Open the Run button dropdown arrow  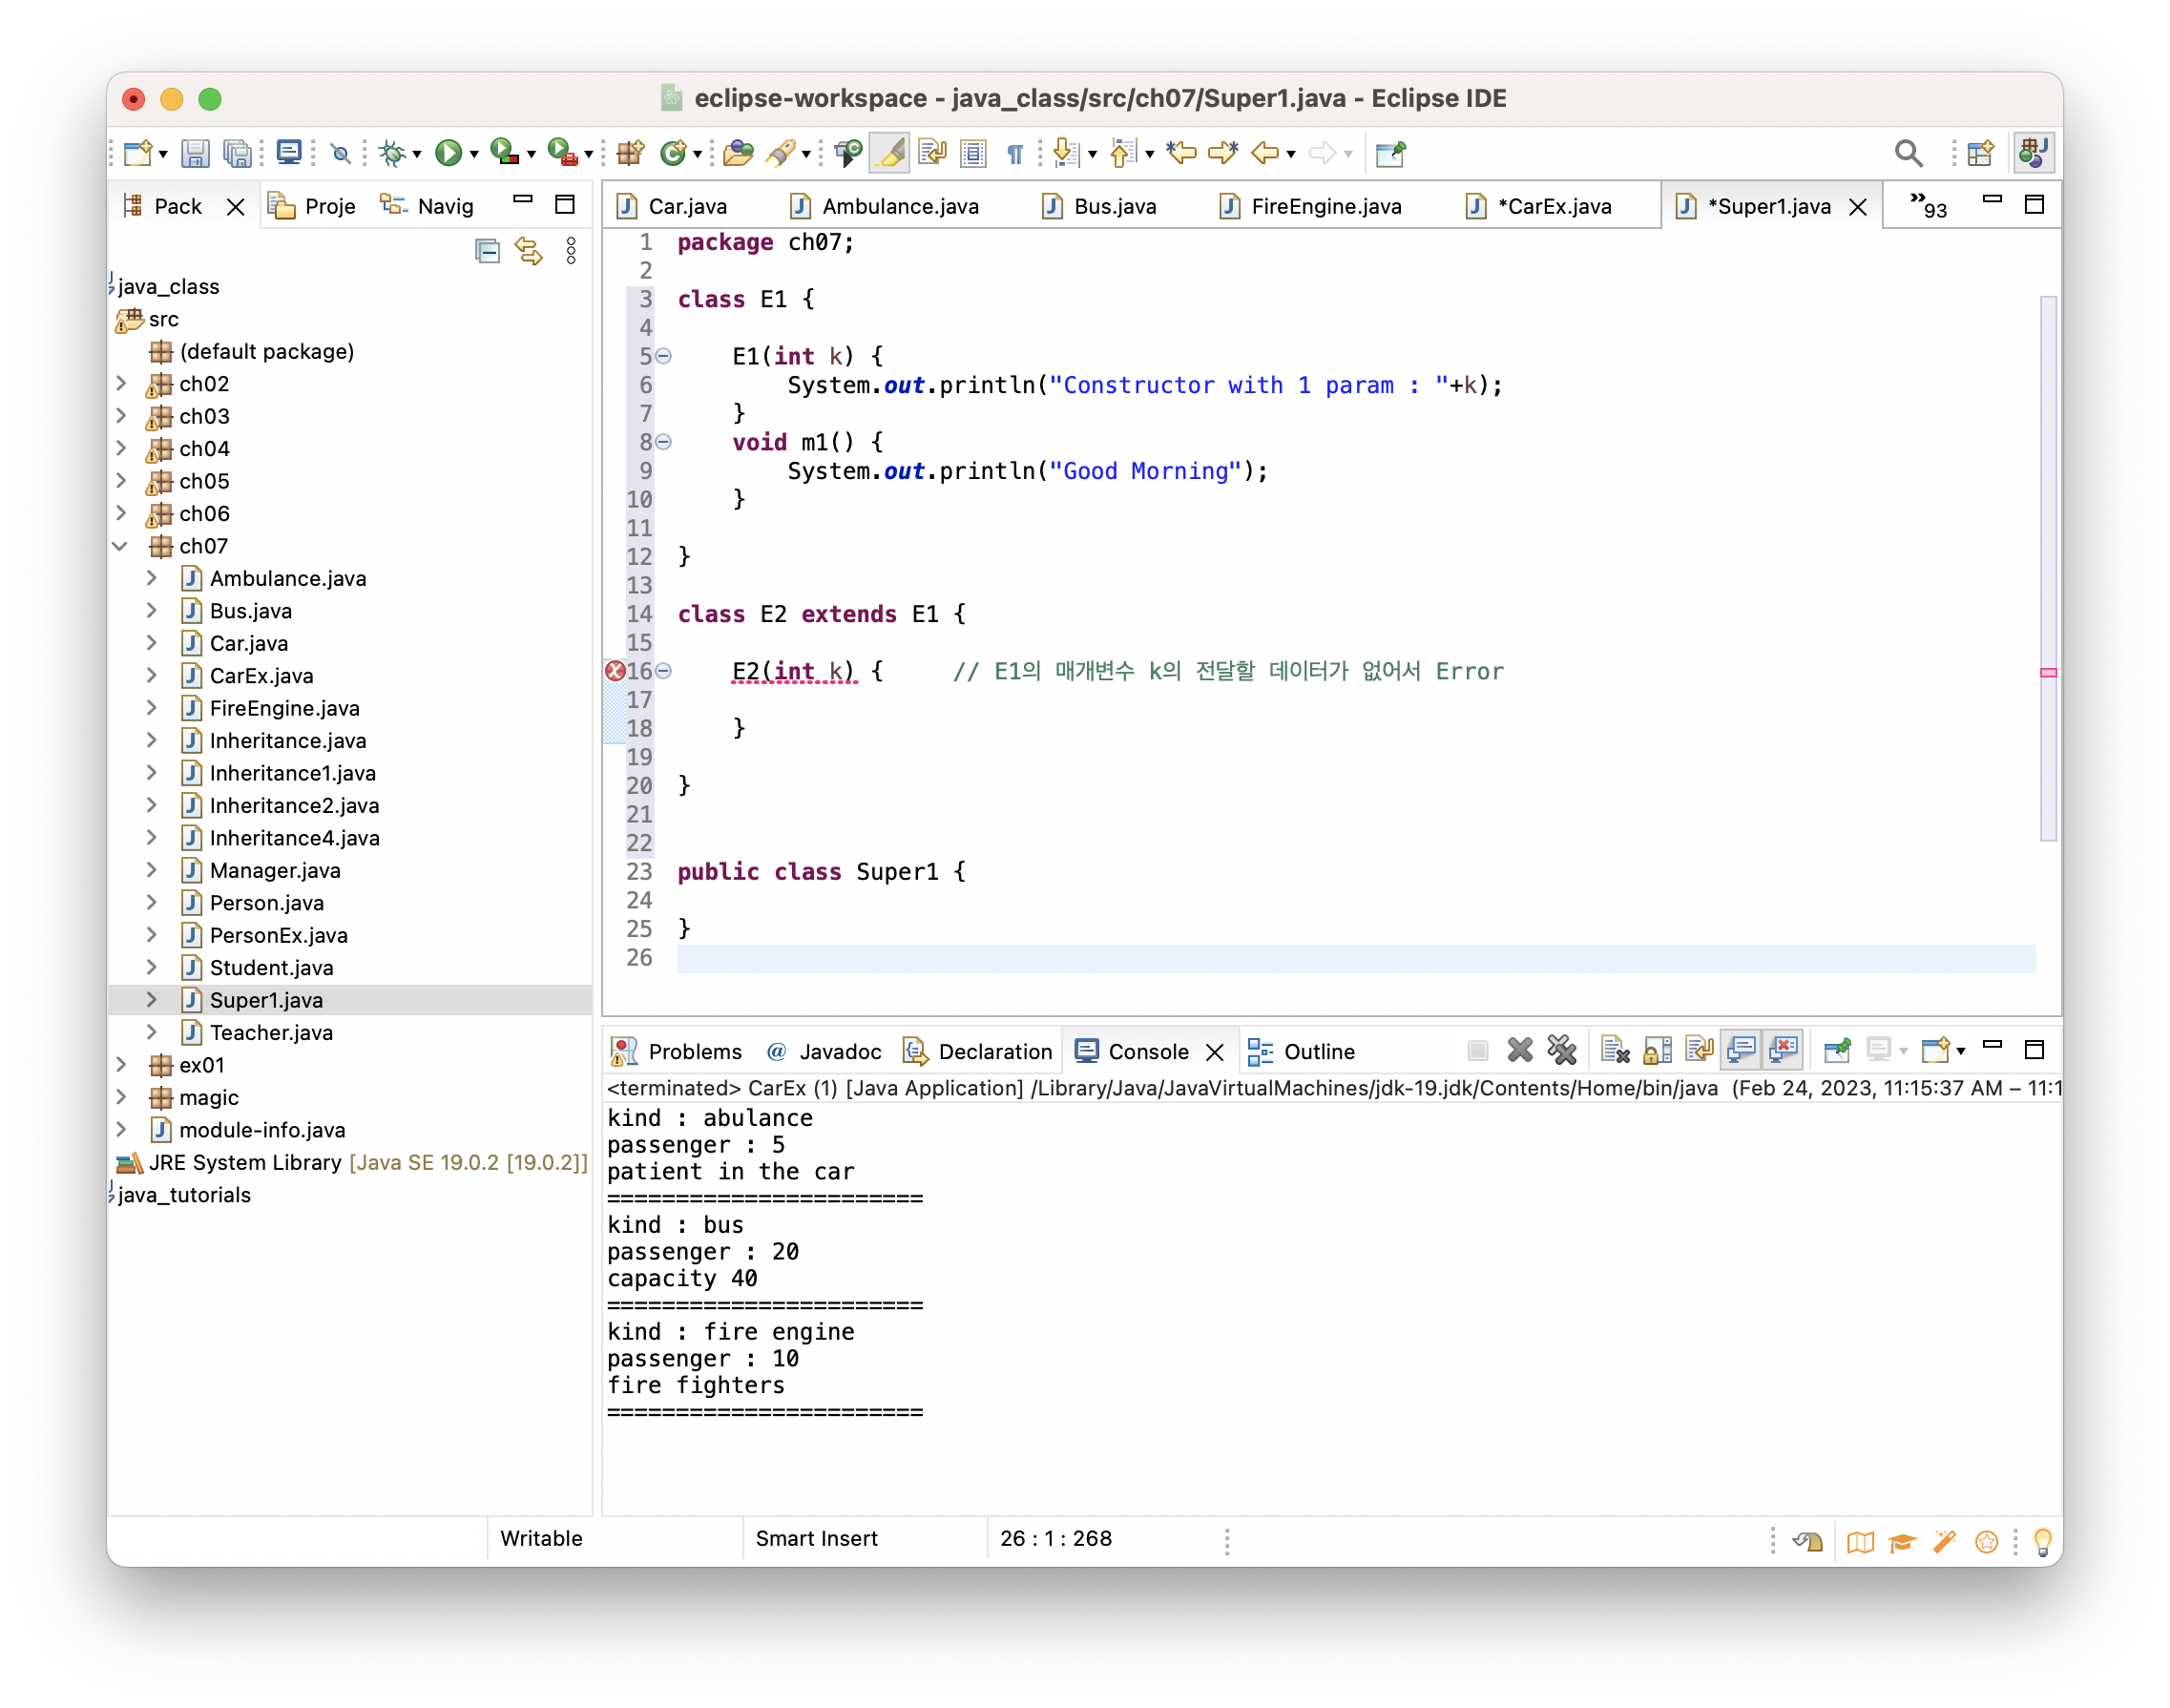(x=474, y=154)
